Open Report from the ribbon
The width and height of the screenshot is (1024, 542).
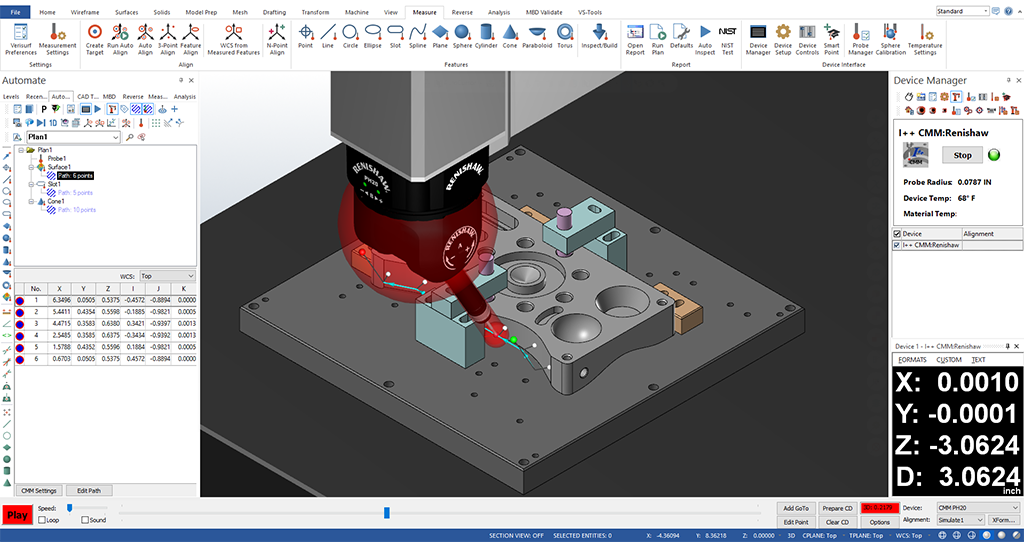click(x=635, y=39)
